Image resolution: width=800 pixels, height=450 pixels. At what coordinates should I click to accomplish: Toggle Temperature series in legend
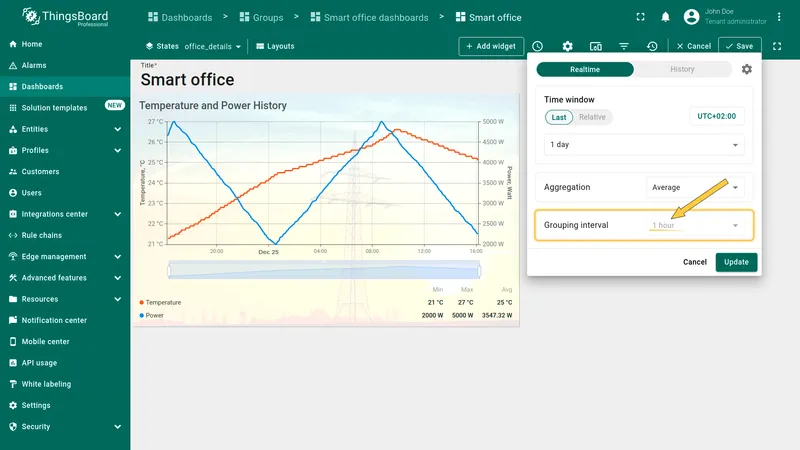click(x=160, y=303)
